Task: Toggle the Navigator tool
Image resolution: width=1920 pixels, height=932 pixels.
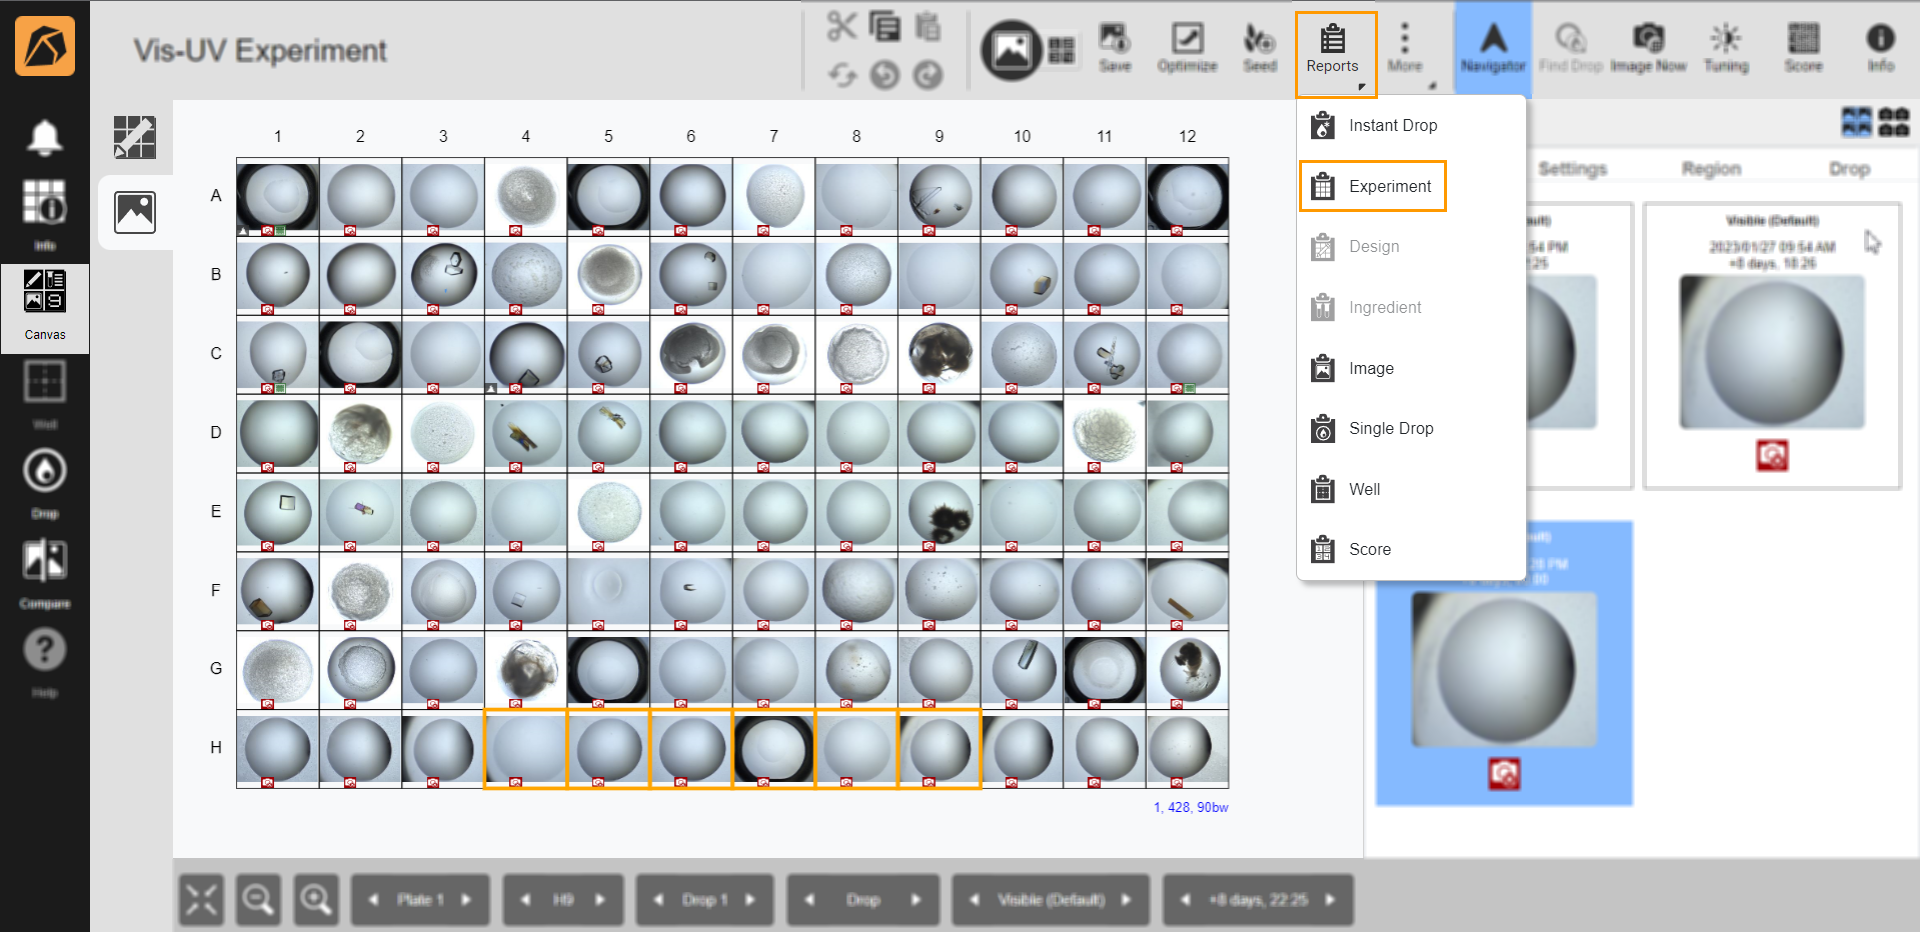Action: coord(1492,47)
